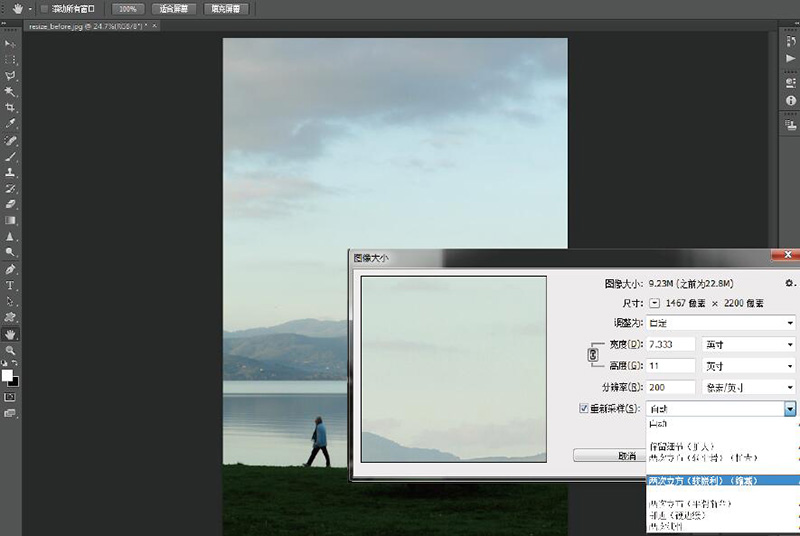Choose 两次线性 resample option
The height and width of the screenshot is (536, 800).
722,526
